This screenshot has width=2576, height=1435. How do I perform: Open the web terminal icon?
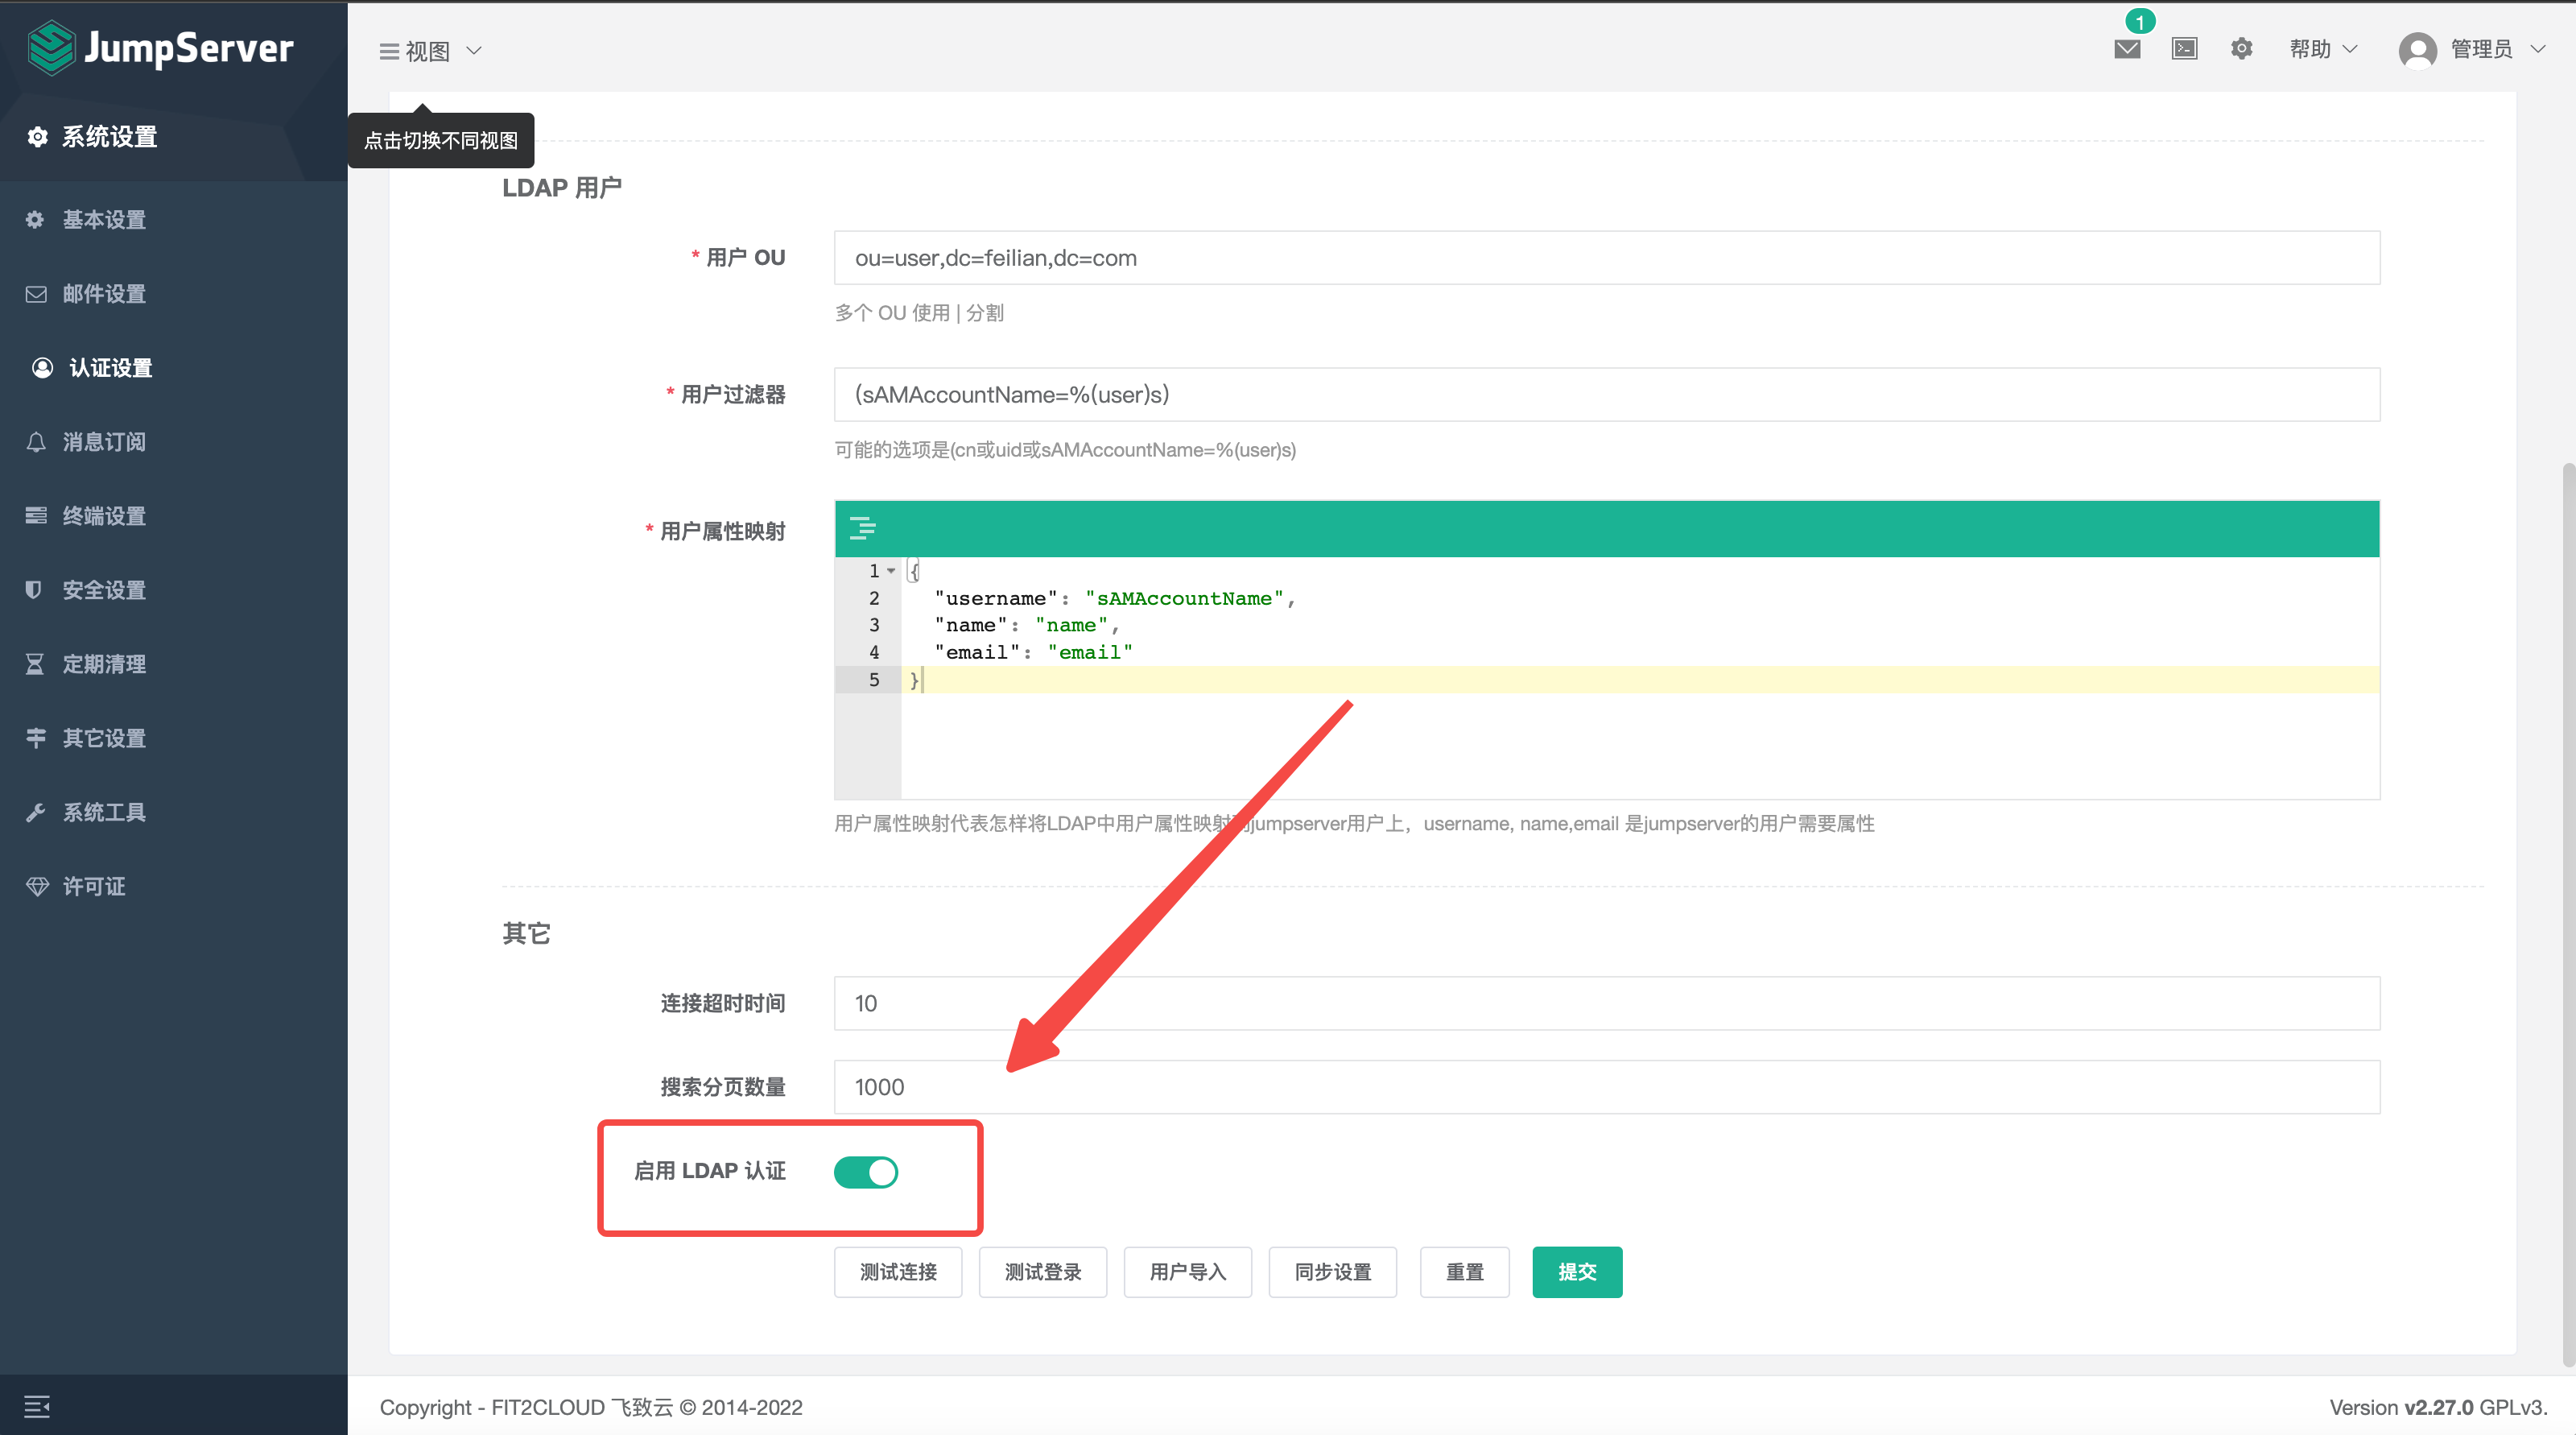click(x=2184, y=49)
